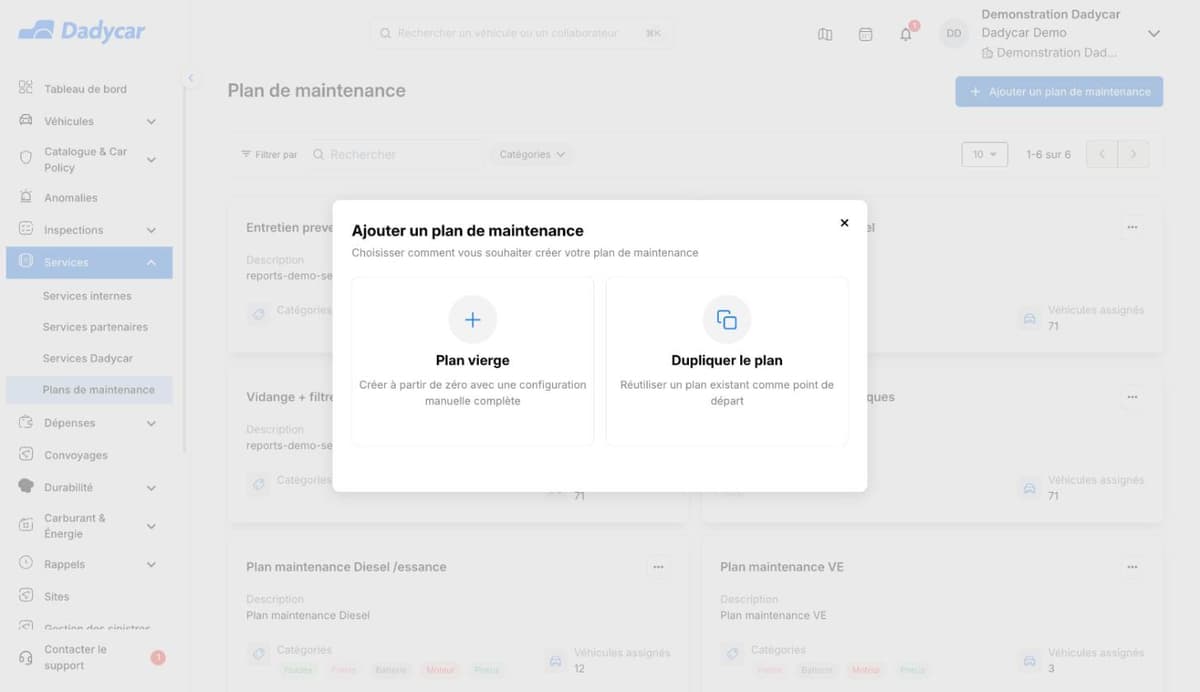
Task: Expand Catalogue & Car Policy section
Action: (x=151, y=159)
